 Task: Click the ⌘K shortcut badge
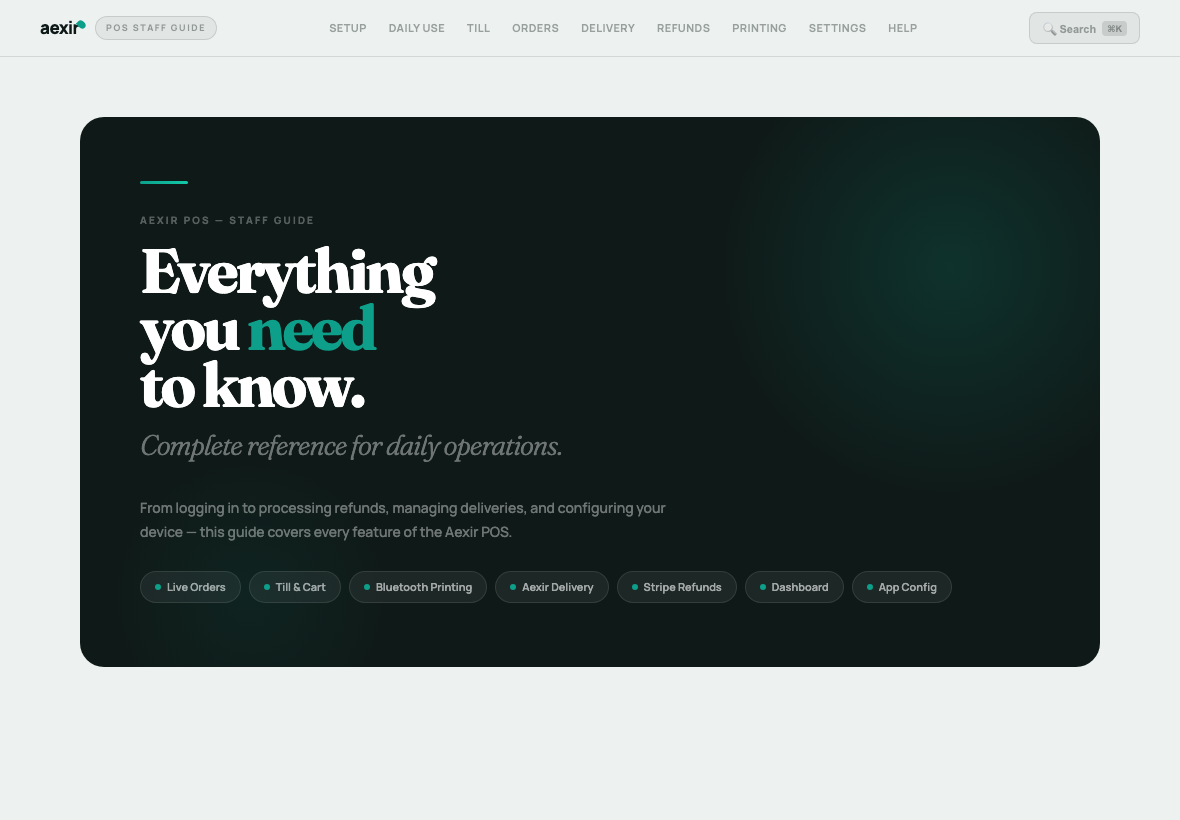[x=1115, y=29]
